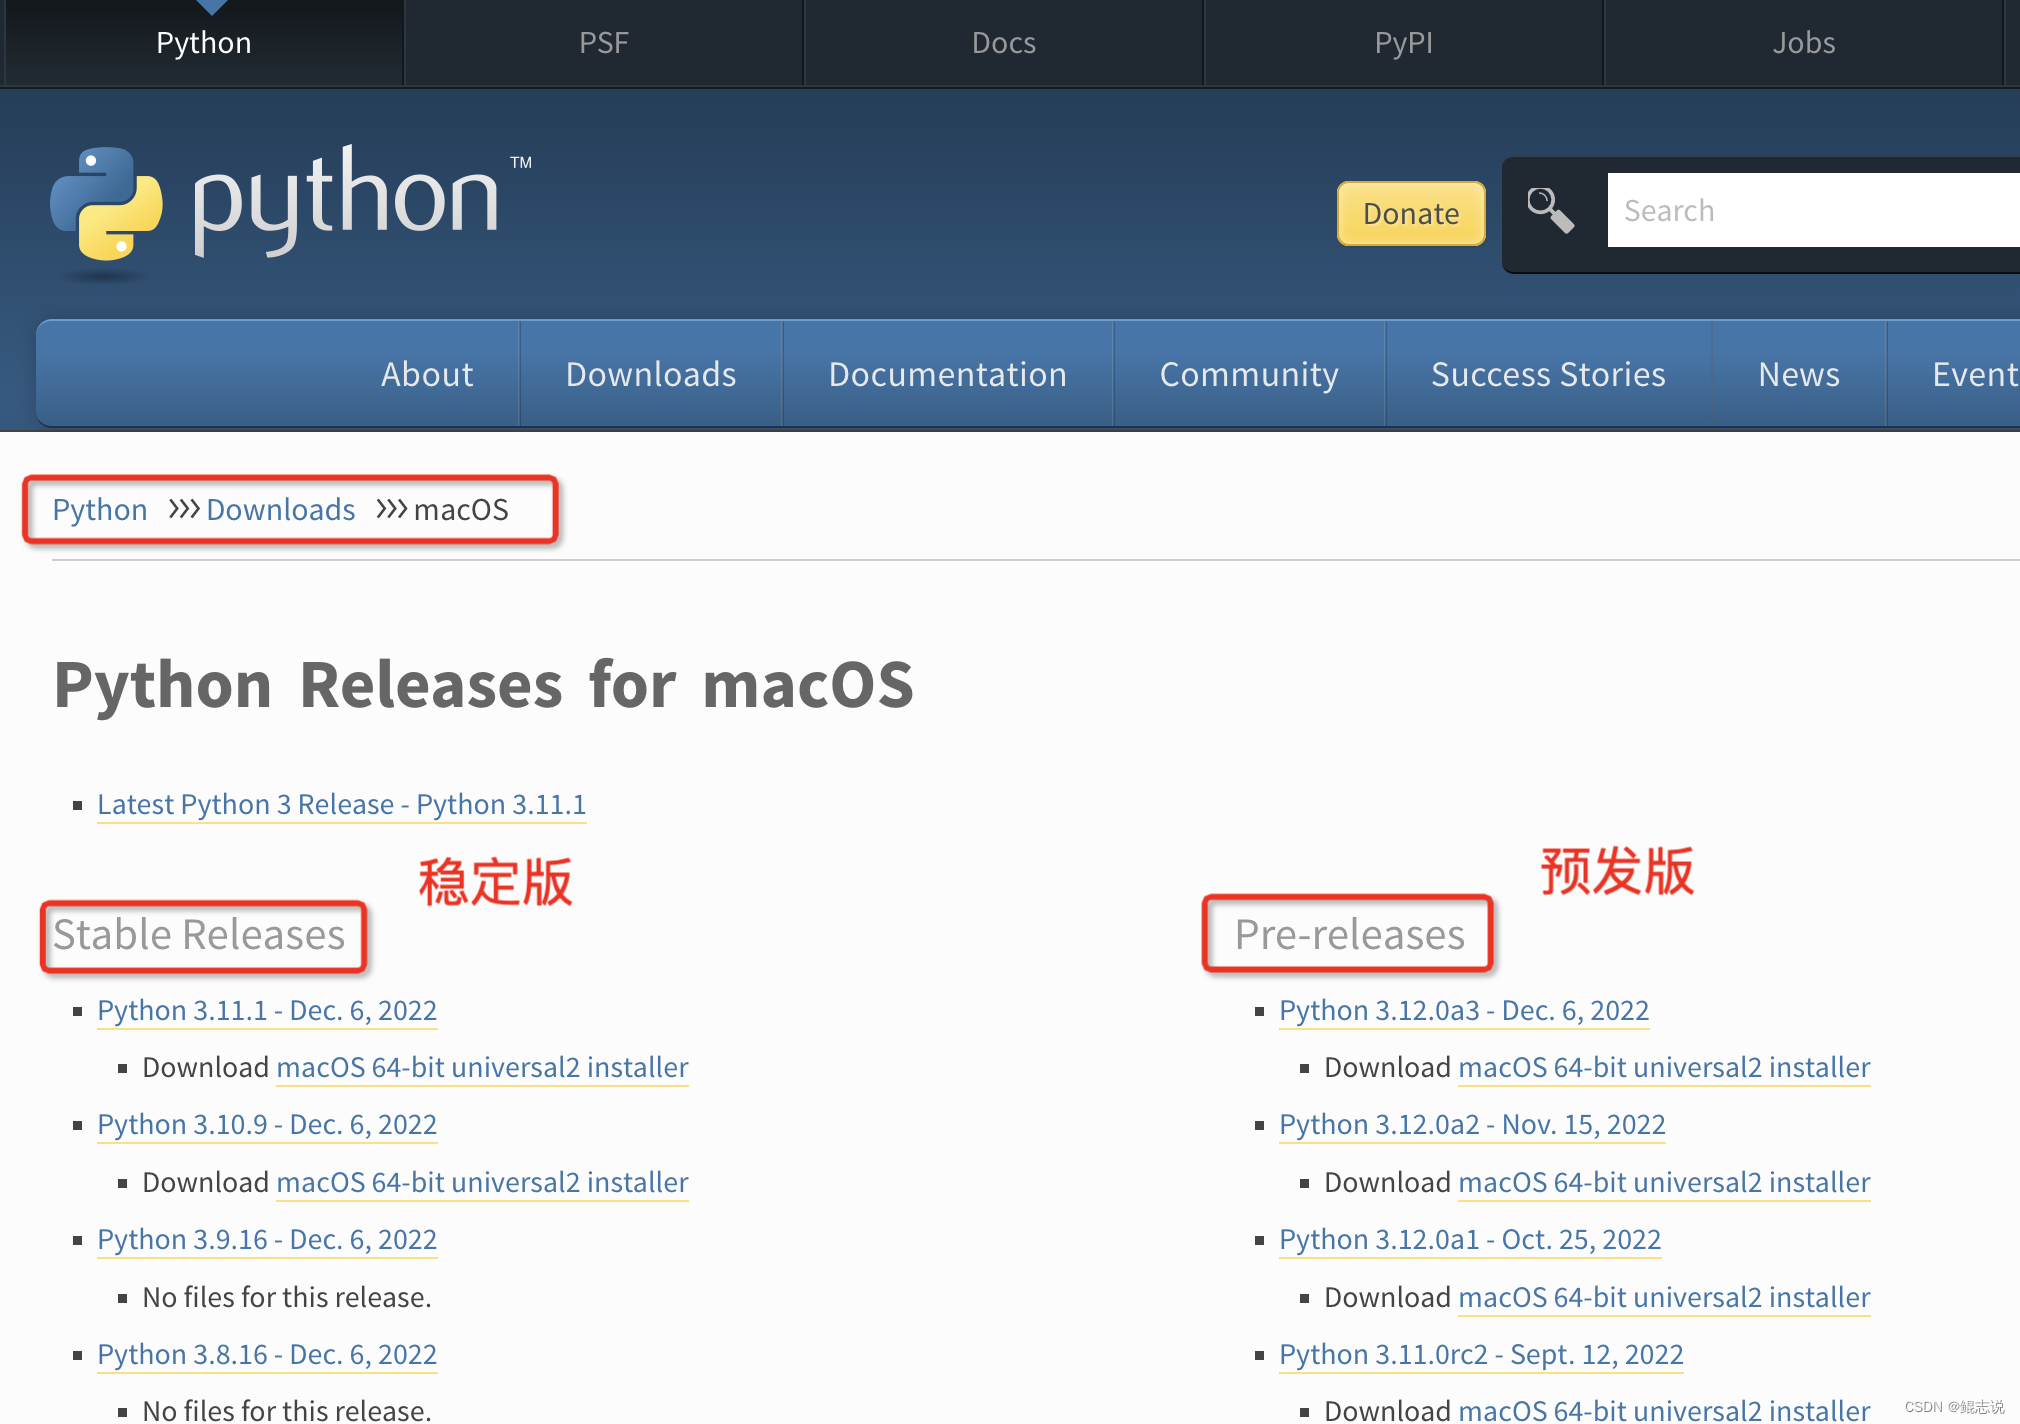Switch to the Docs tab

click(x=1002, y=42)
